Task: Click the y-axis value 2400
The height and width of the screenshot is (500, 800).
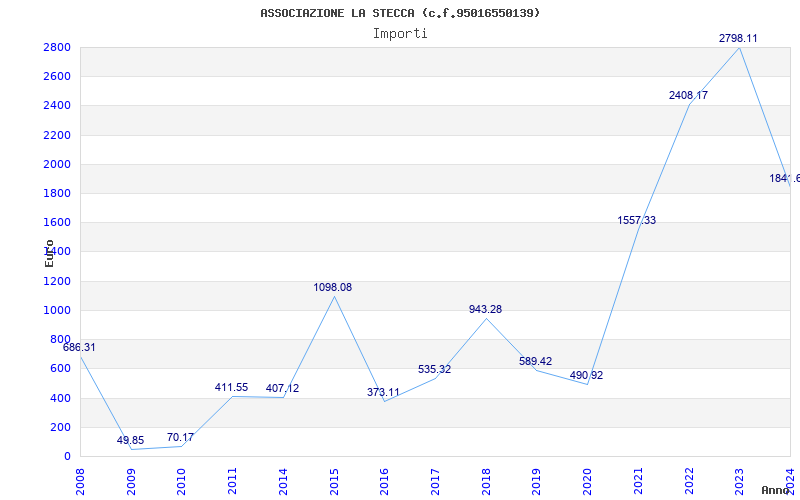Action: coord(58,106)
